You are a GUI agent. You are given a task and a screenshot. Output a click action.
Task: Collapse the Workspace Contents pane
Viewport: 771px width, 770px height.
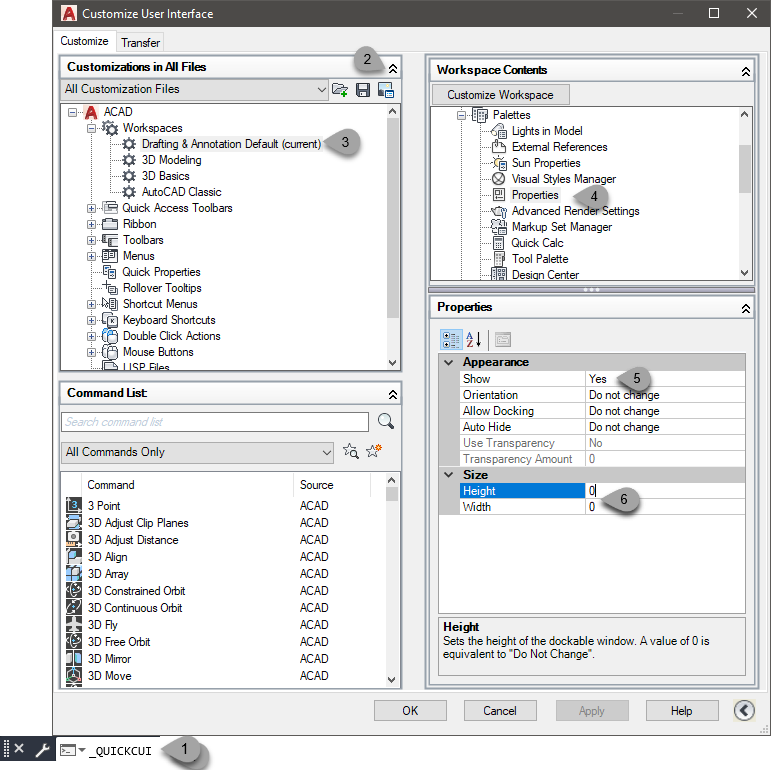coord(745,72)
